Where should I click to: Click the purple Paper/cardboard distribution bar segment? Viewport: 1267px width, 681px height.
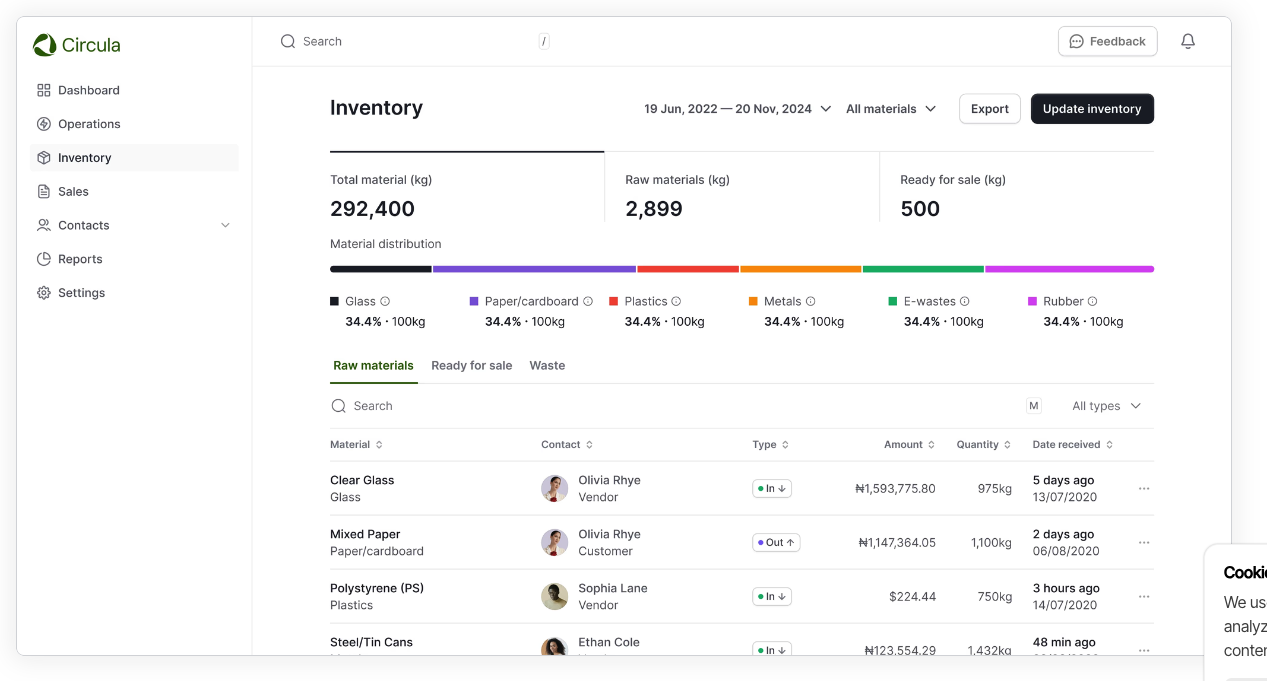point(534,269)
